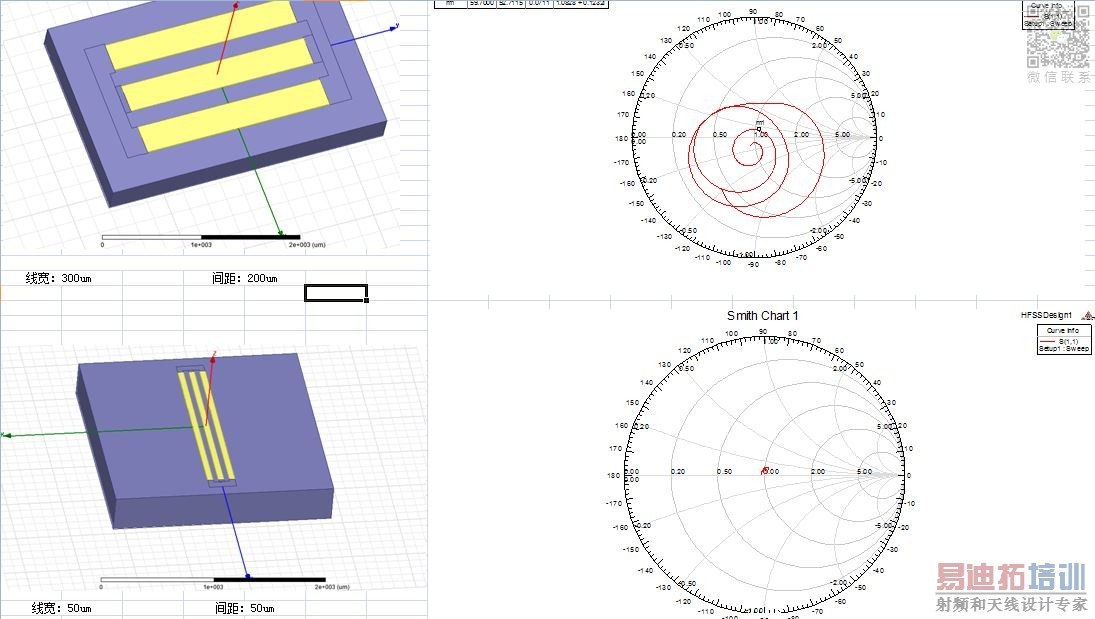Screen dimensions: 1095x619
Task: Click the fill handle of the selected cell
Action: coord(367,300)
